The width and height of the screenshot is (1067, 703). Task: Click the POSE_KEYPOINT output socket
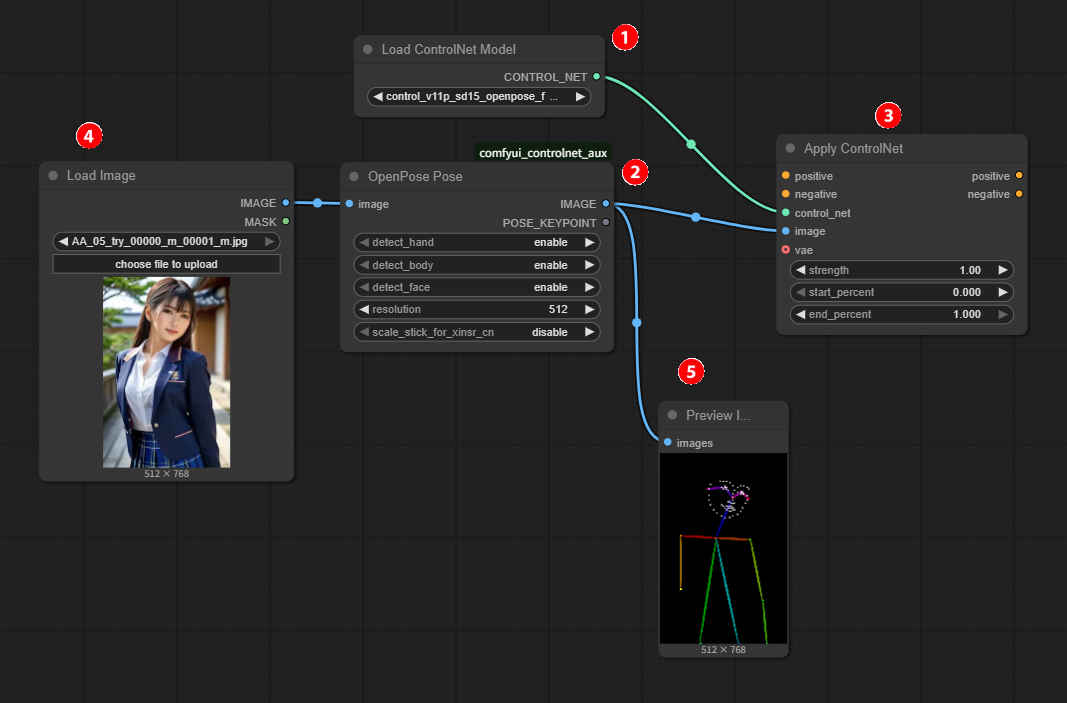point(605,223)
